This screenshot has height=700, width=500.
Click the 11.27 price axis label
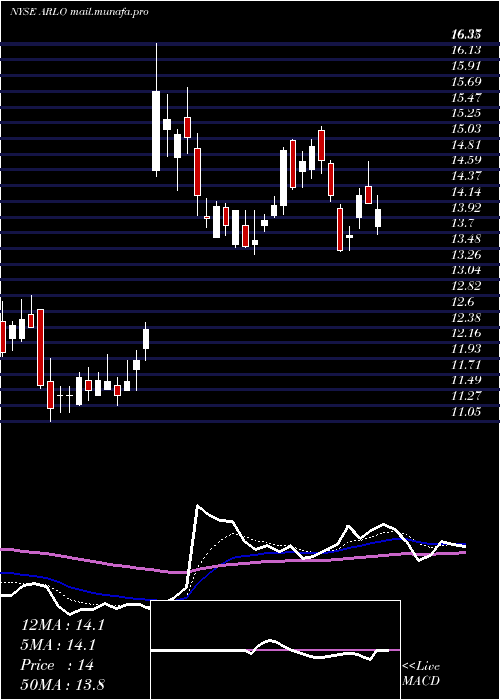click(466, 396)
